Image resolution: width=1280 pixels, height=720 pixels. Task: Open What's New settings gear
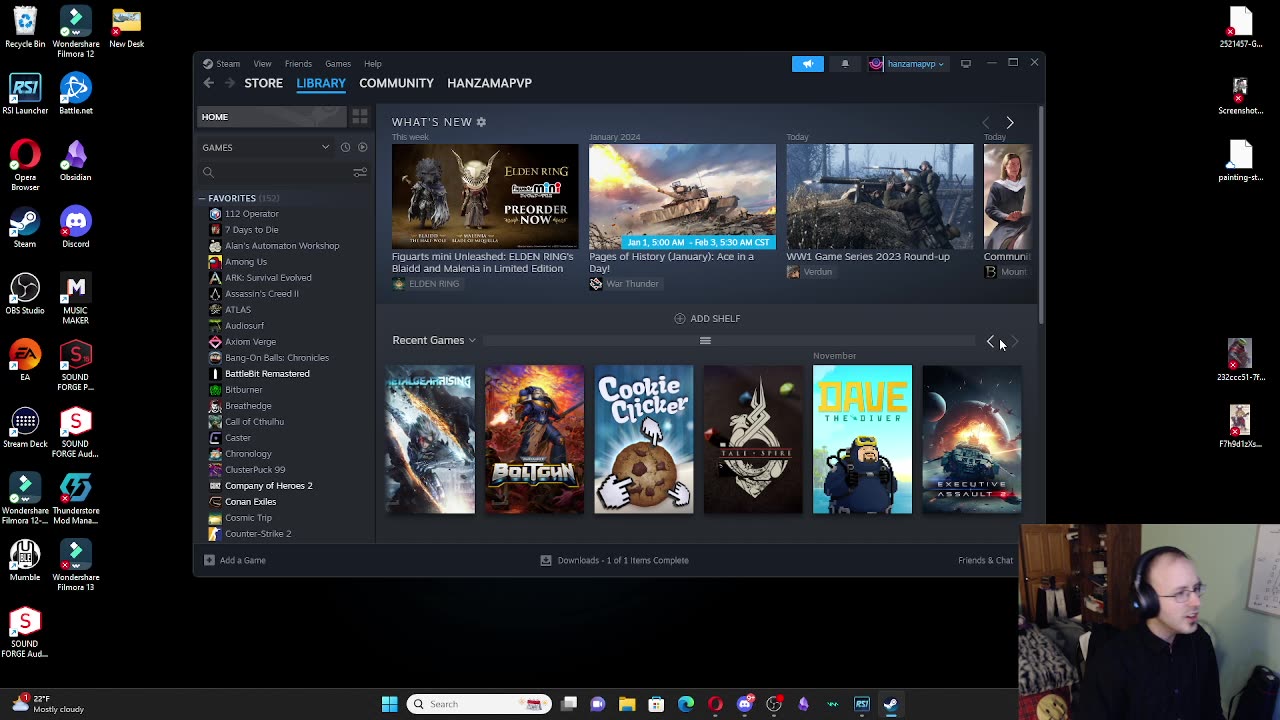pos(481,122)
